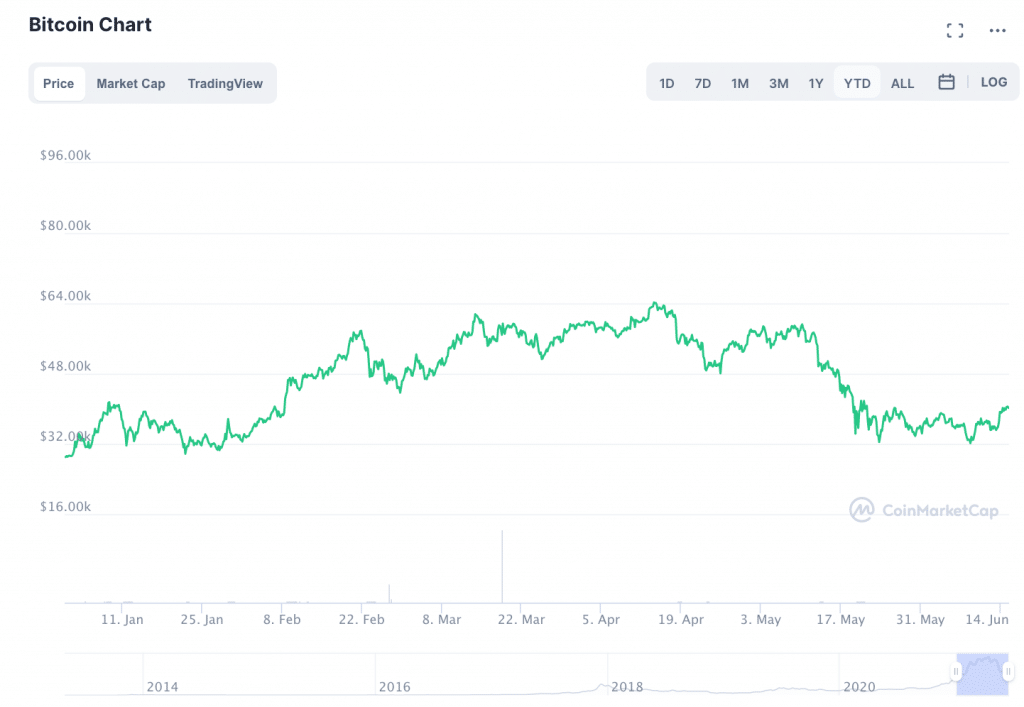The image size is (1024, 707).
Task: Open the TradingView chart tab
Action: click(x=225, y=83)
